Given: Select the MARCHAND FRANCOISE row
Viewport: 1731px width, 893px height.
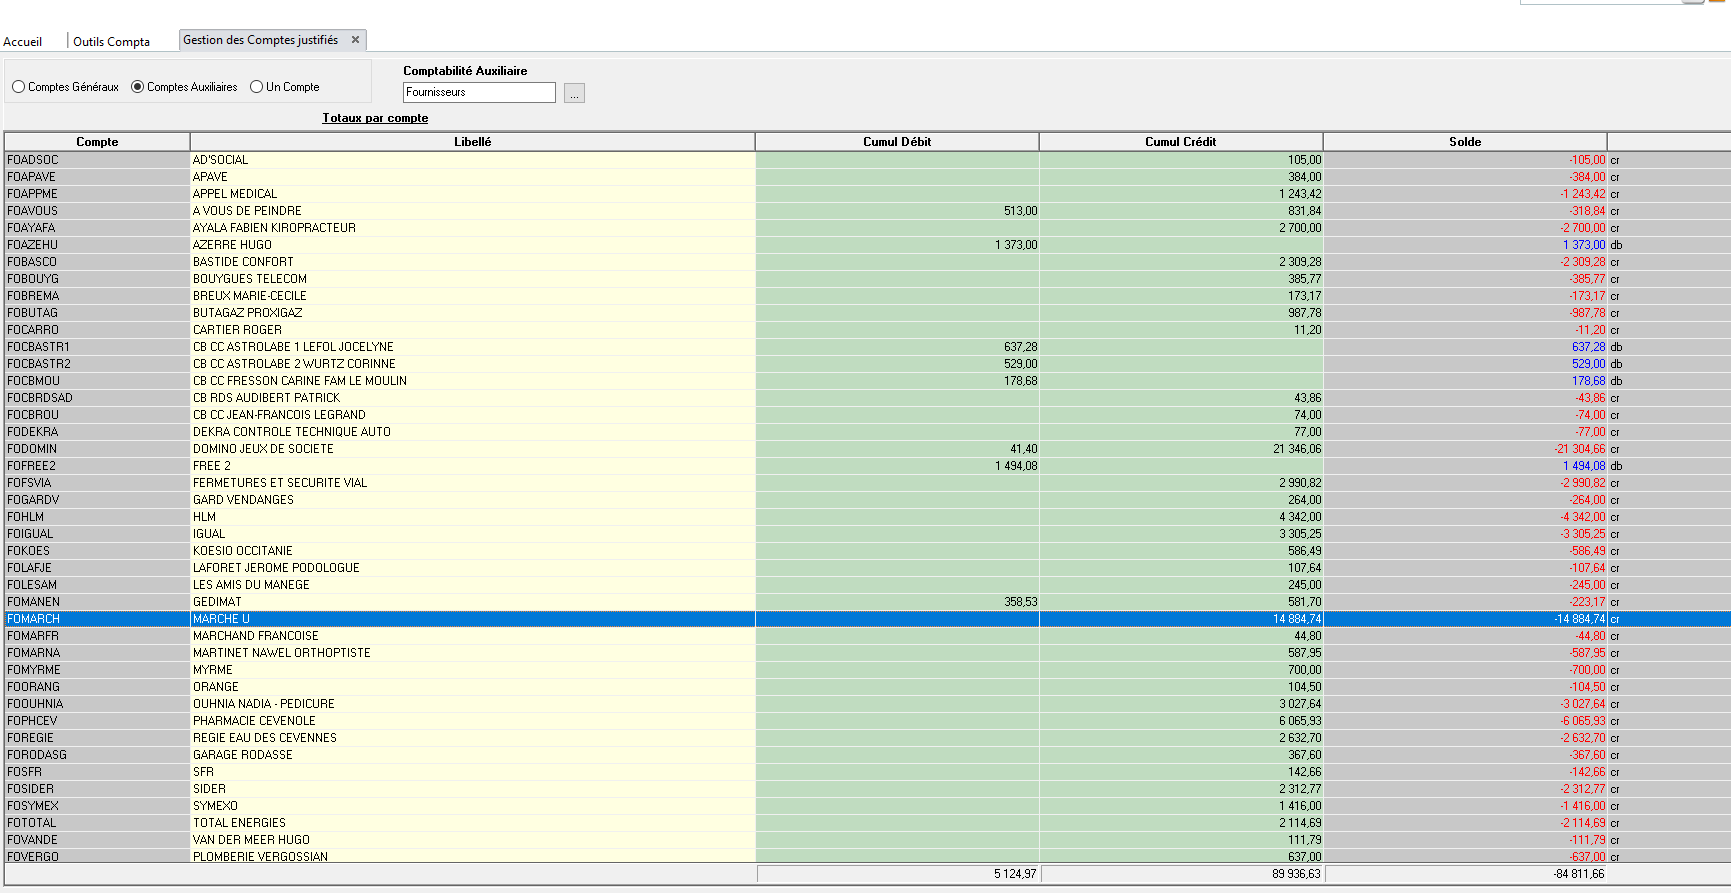Looking at the screenshot, I should pyautogui.click(x=867, y=636).
